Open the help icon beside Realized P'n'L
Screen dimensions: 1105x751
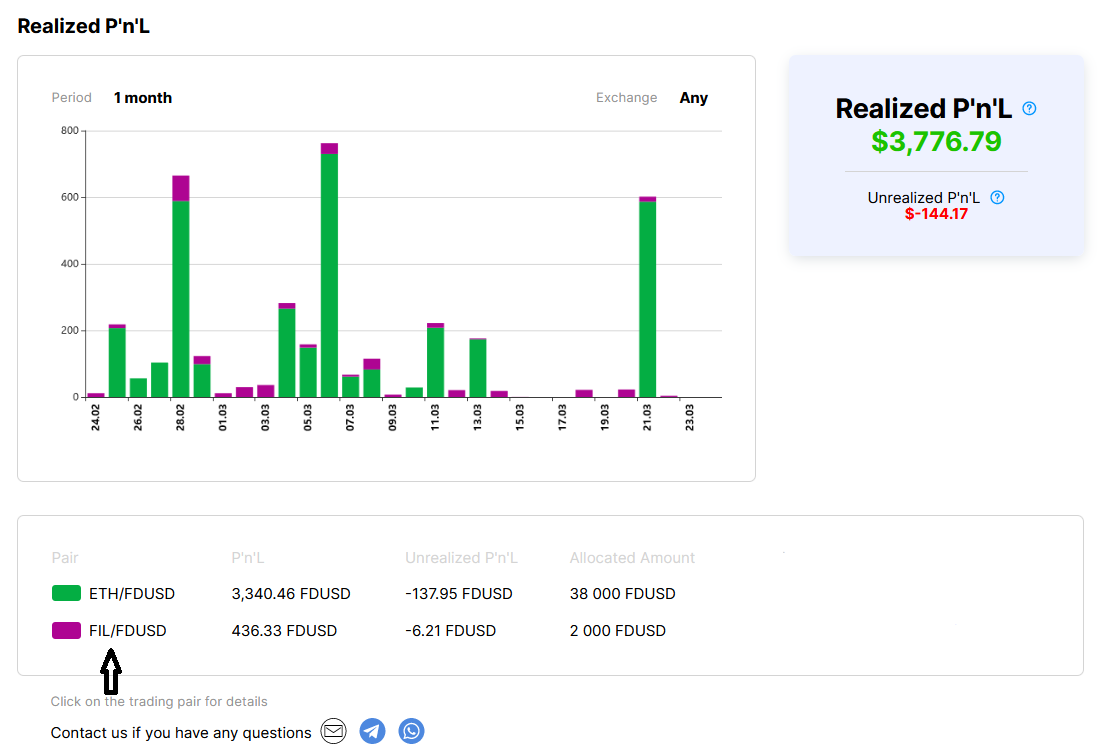pos(1029,108)
